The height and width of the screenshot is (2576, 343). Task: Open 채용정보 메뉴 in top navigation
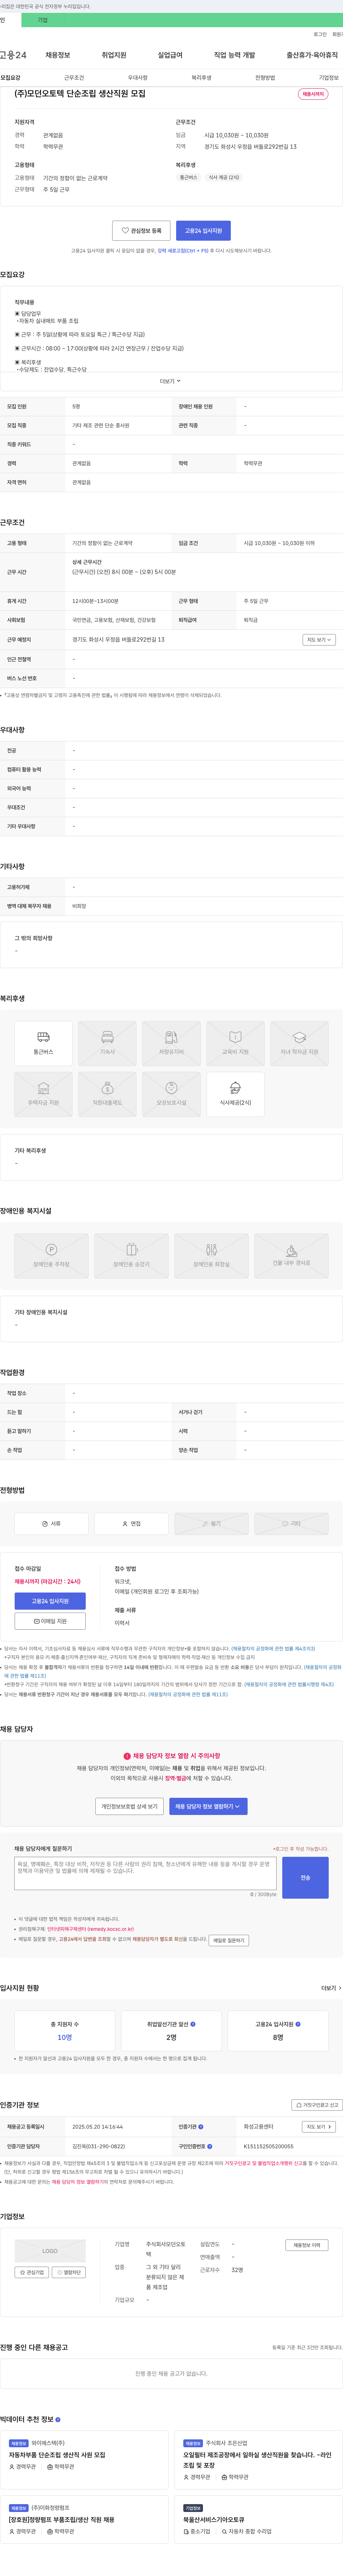point(58,55)
